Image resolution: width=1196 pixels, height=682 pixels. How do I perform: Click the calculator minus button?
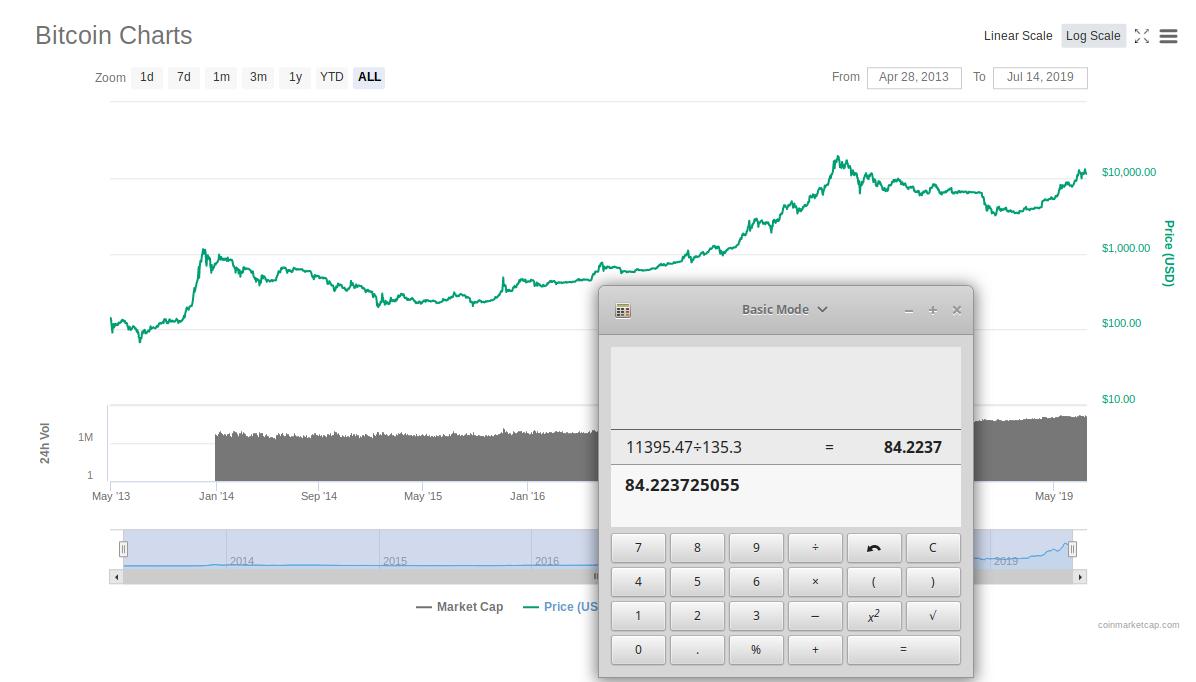pos(815,616)
